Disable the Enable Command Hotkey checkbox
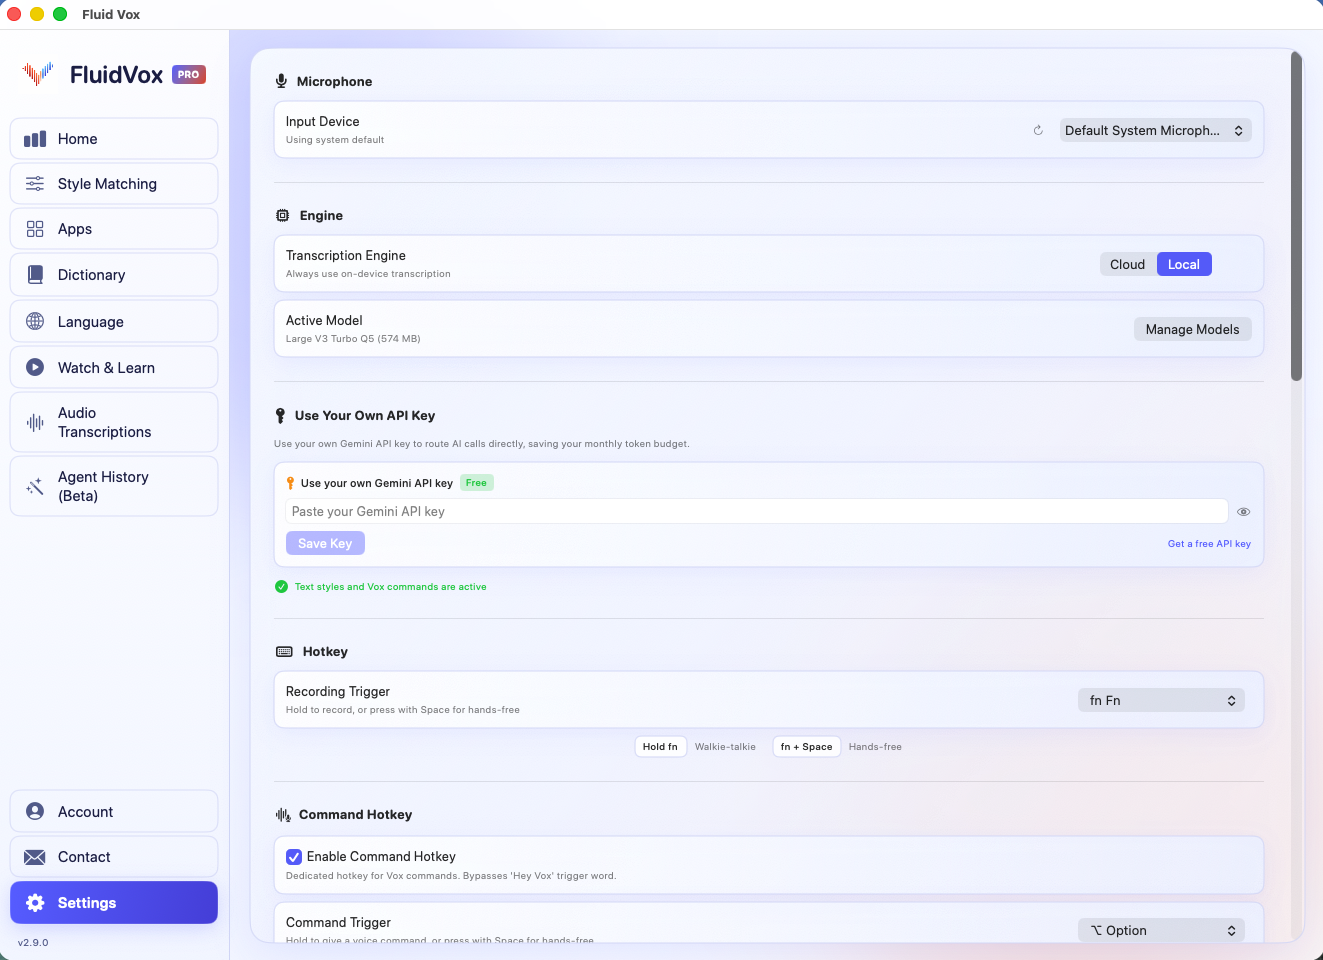The image size is (1323, 960). coord(293,857)
